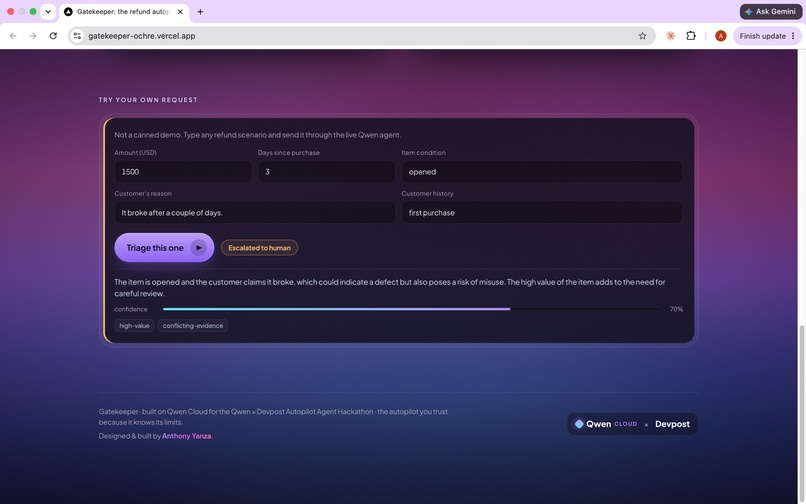Focus the address bar URL
Image resolution: width=806 pixels, height=504 pixels.
(x=360, y=36)
